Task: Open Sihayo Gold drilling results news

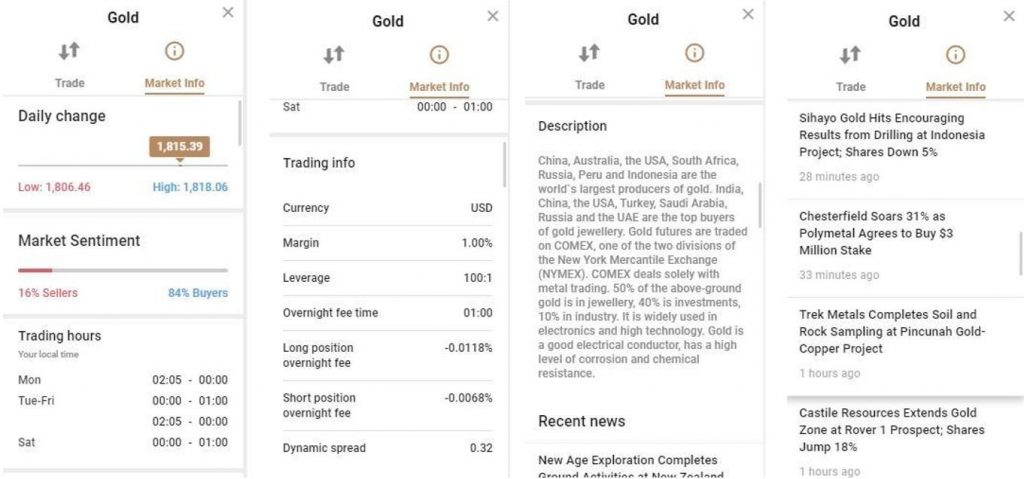Action: [x=891, y=135]
